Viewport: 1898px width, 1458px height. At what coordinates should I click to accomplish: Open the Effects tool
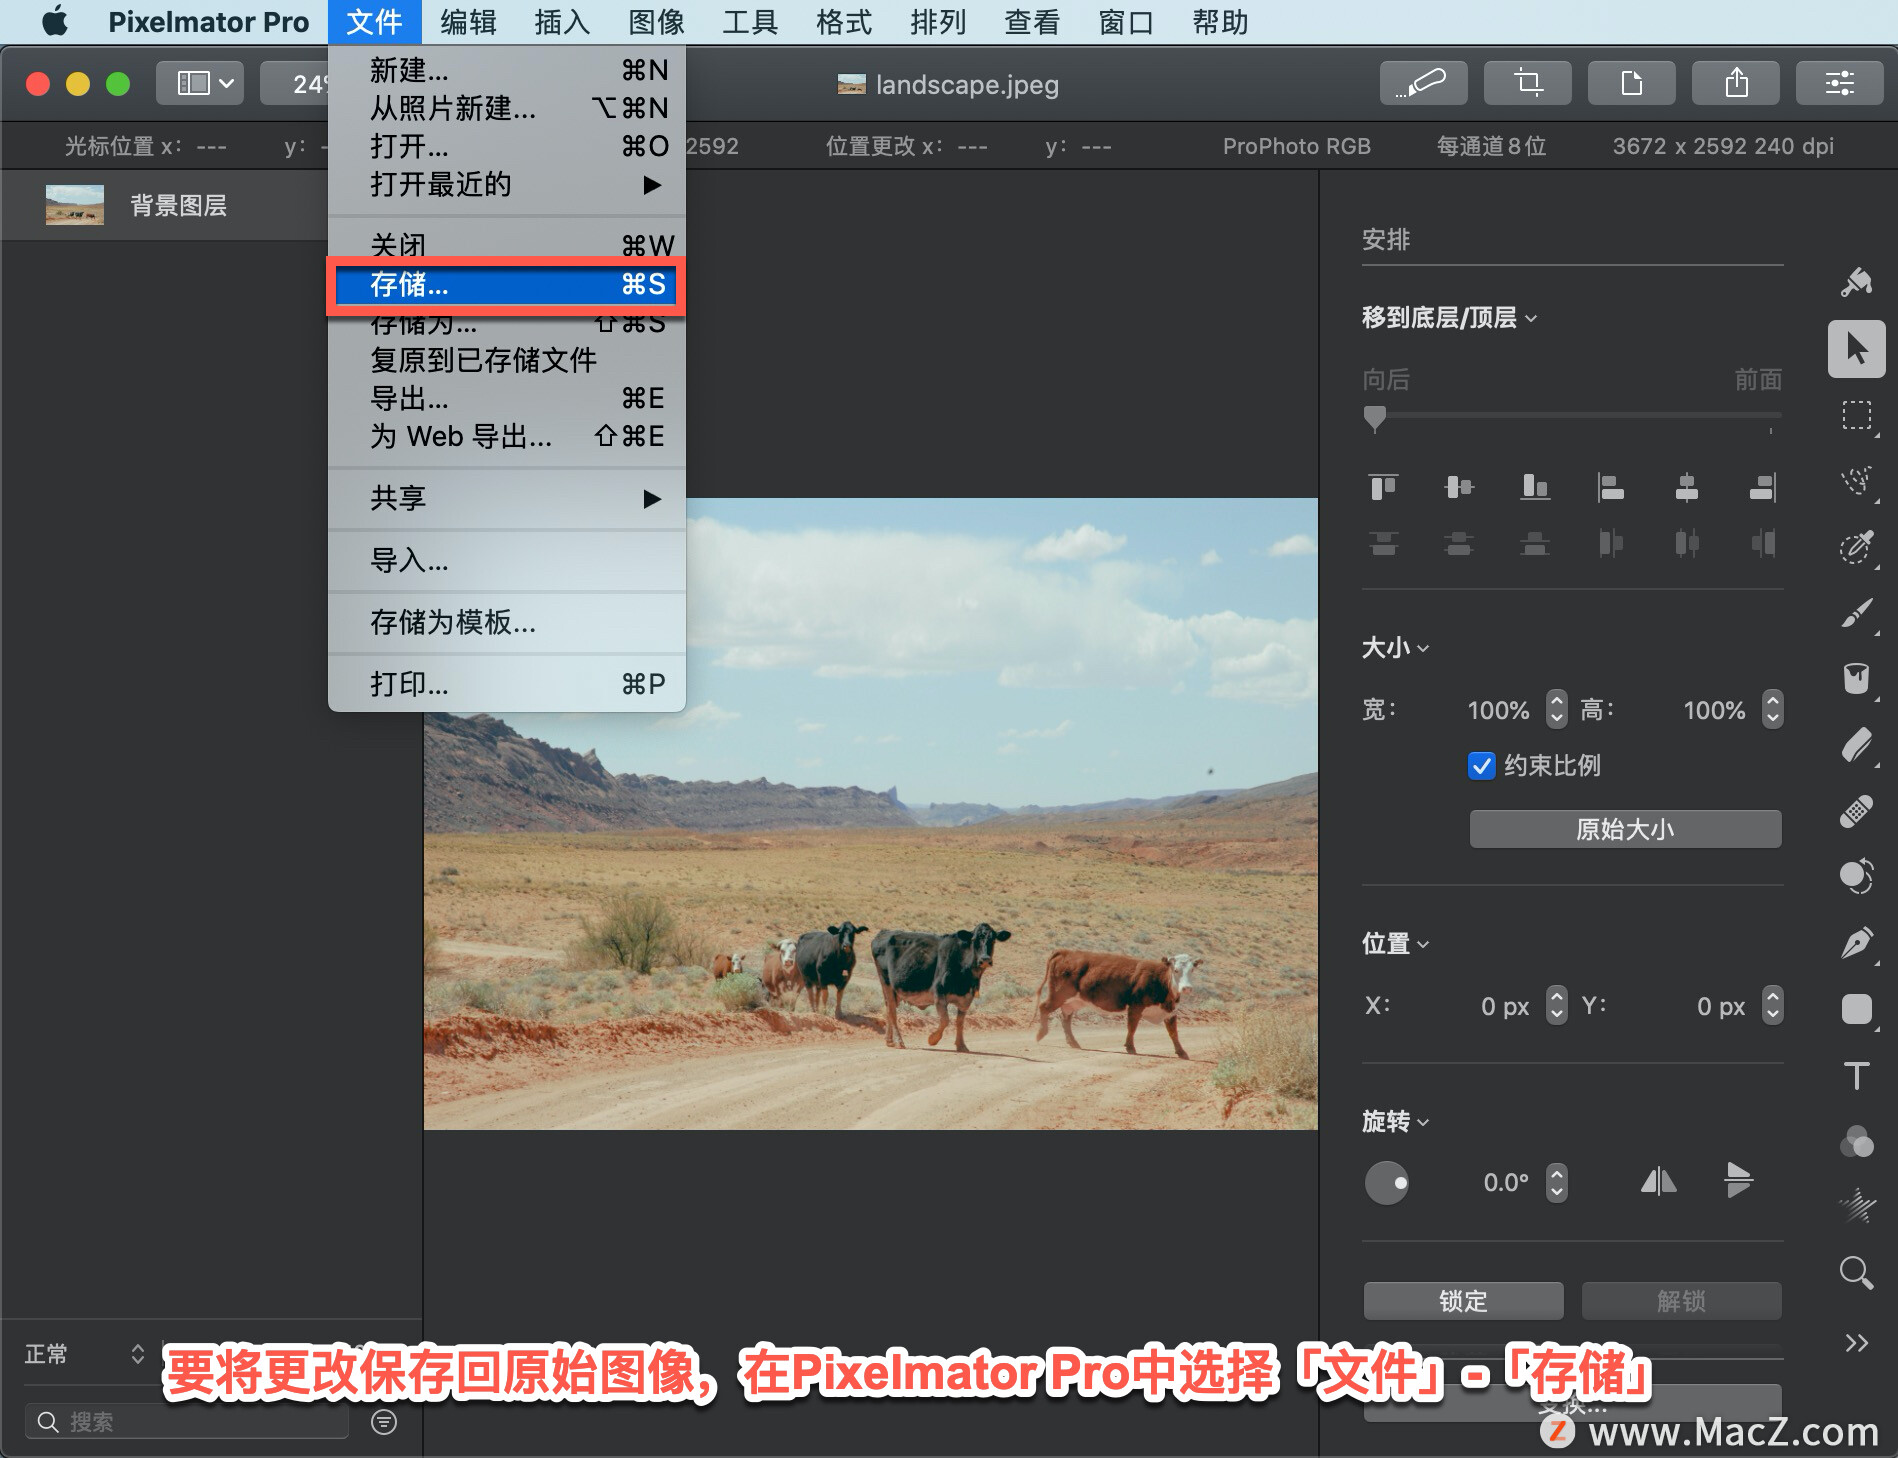click(x=1857, y=1207)
